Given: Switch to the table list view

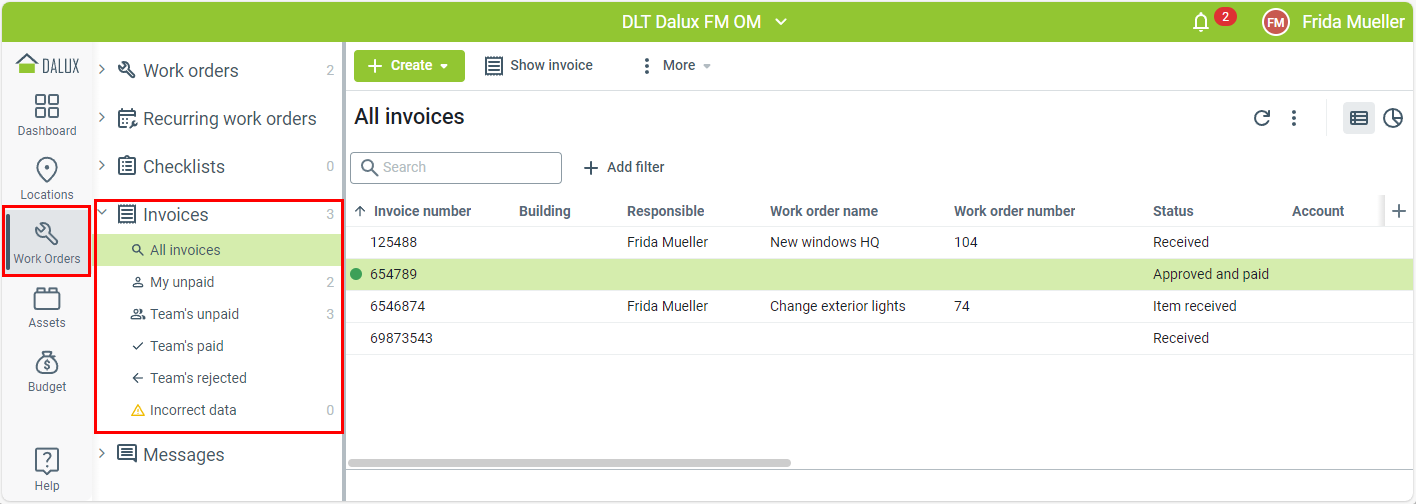Looking at the screenshot, I should click(x=1358, y=118).
